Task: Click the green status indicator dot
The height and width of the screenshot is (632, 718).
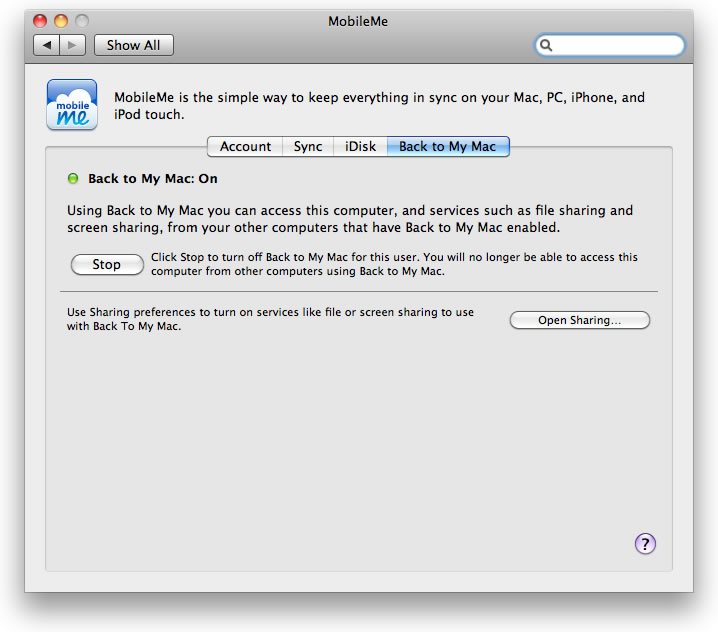Action: (73, 178)
